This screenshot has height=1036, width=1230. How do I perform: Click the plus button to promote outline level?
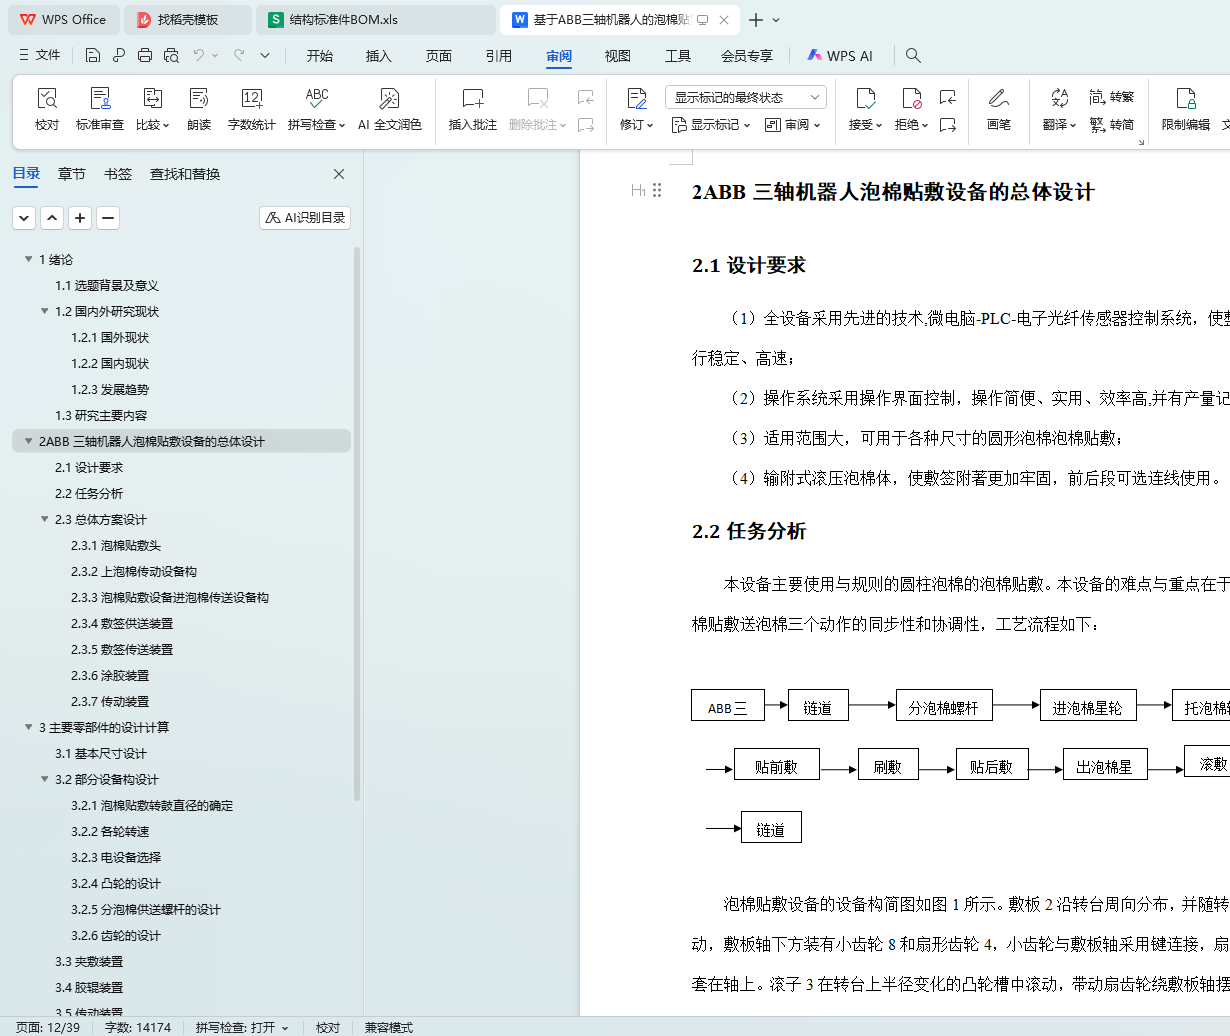click(80, 217)
